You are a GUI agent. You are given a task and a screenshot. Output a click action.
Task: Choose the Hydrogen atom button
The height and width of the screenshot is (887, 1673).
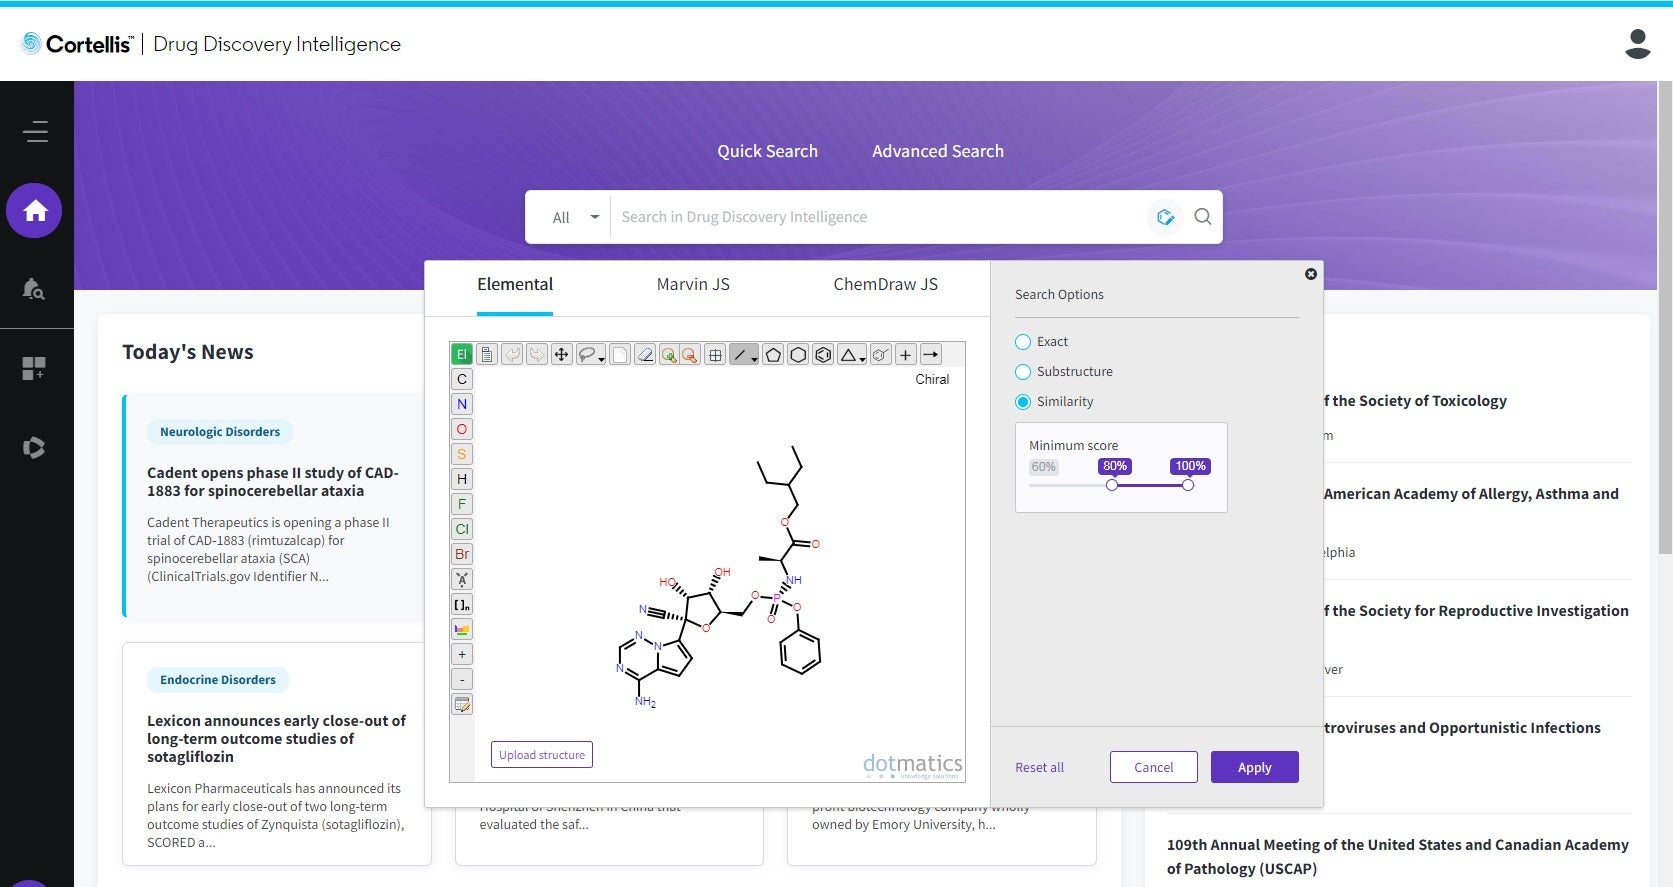tap(462, 479)
